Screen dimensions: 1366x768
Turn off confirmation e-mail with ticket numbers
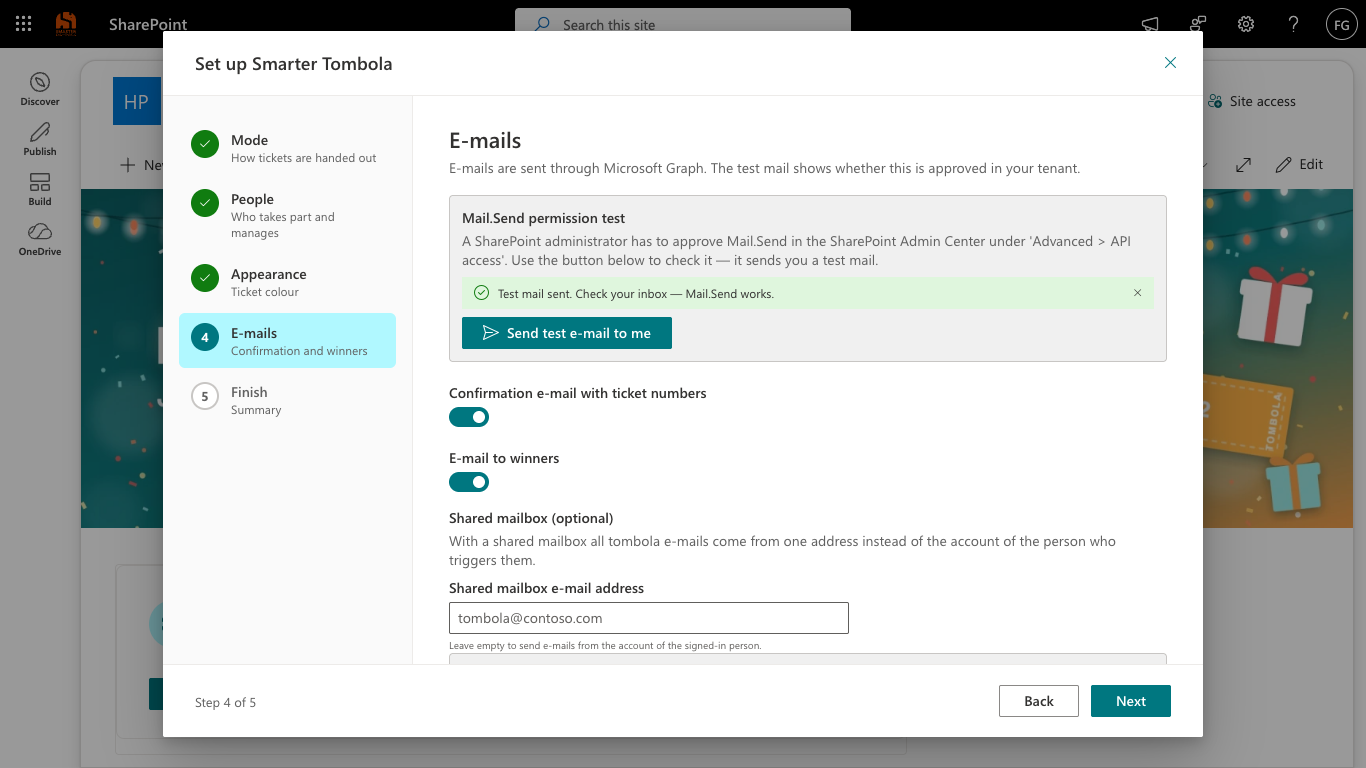pos(469,417)
